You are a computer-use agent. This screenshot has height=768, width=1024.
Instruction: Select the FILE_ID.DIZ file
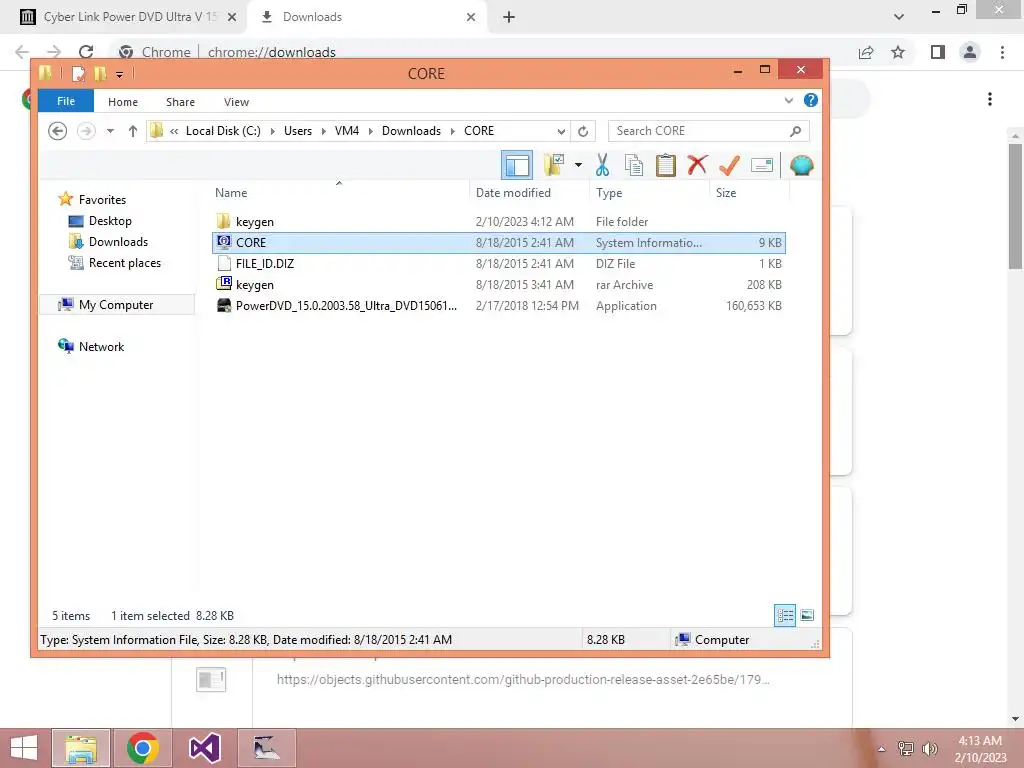(499, 264)
